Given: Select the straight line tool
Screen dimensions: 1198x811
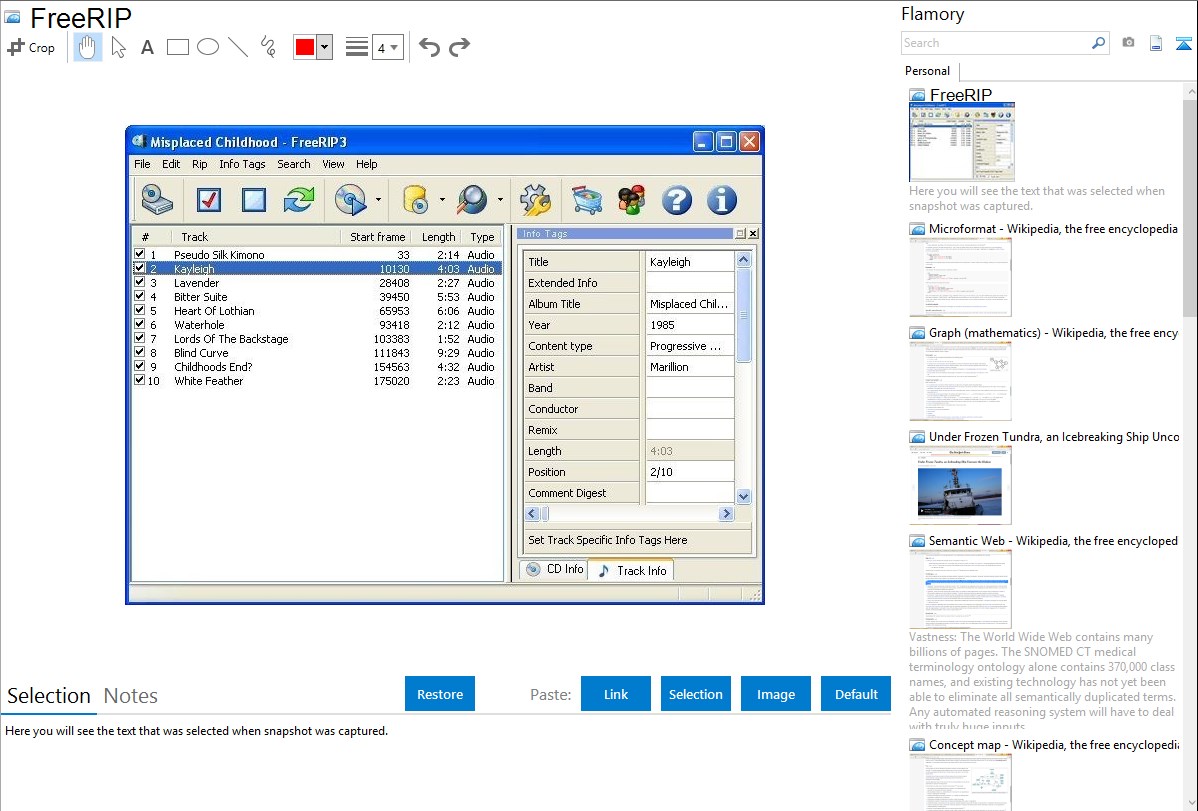Looking at the screenshot, I should [x=238, y=47].
